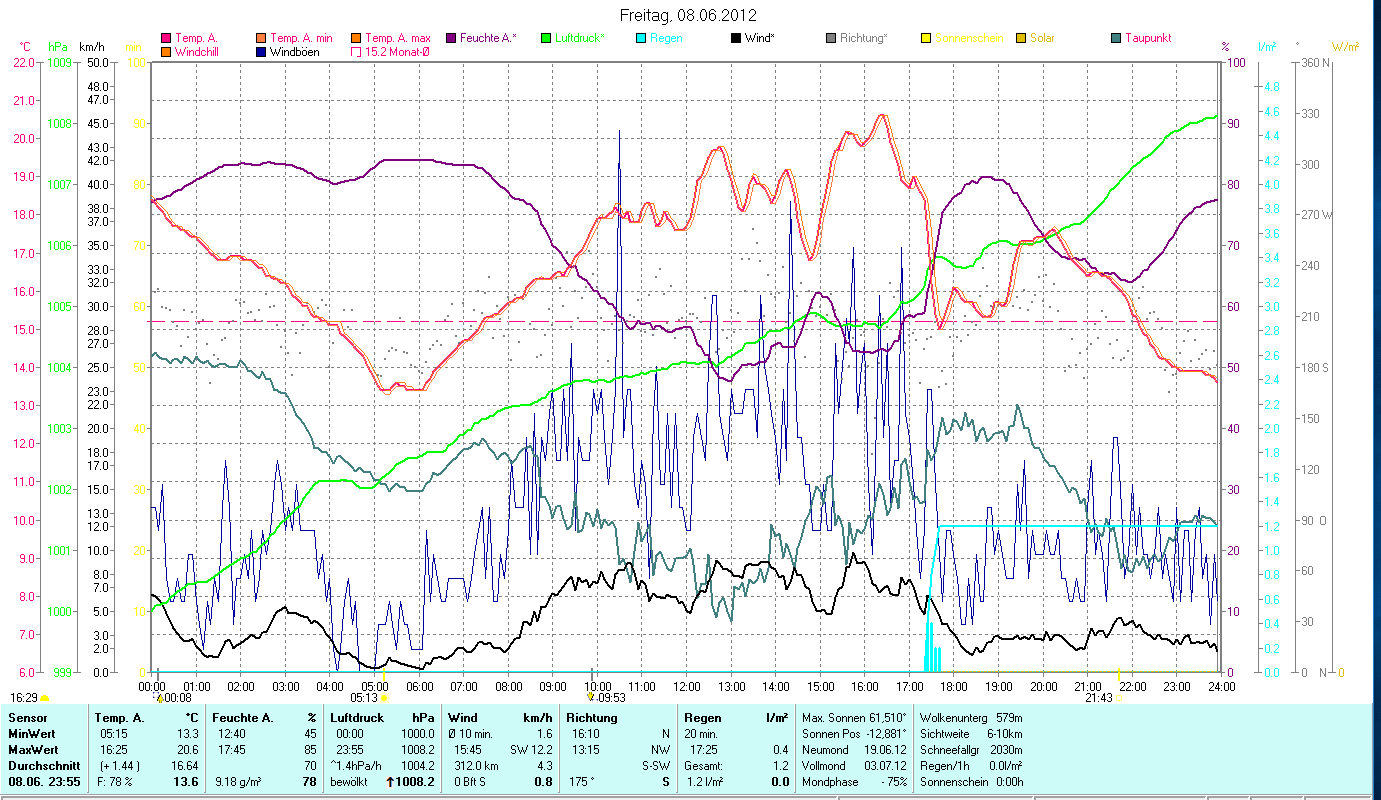Image resolution: width=1381 pixels, height=800 pixels.
Task: Click the hPa axis unit label at top left
Action: pos(58,47)
